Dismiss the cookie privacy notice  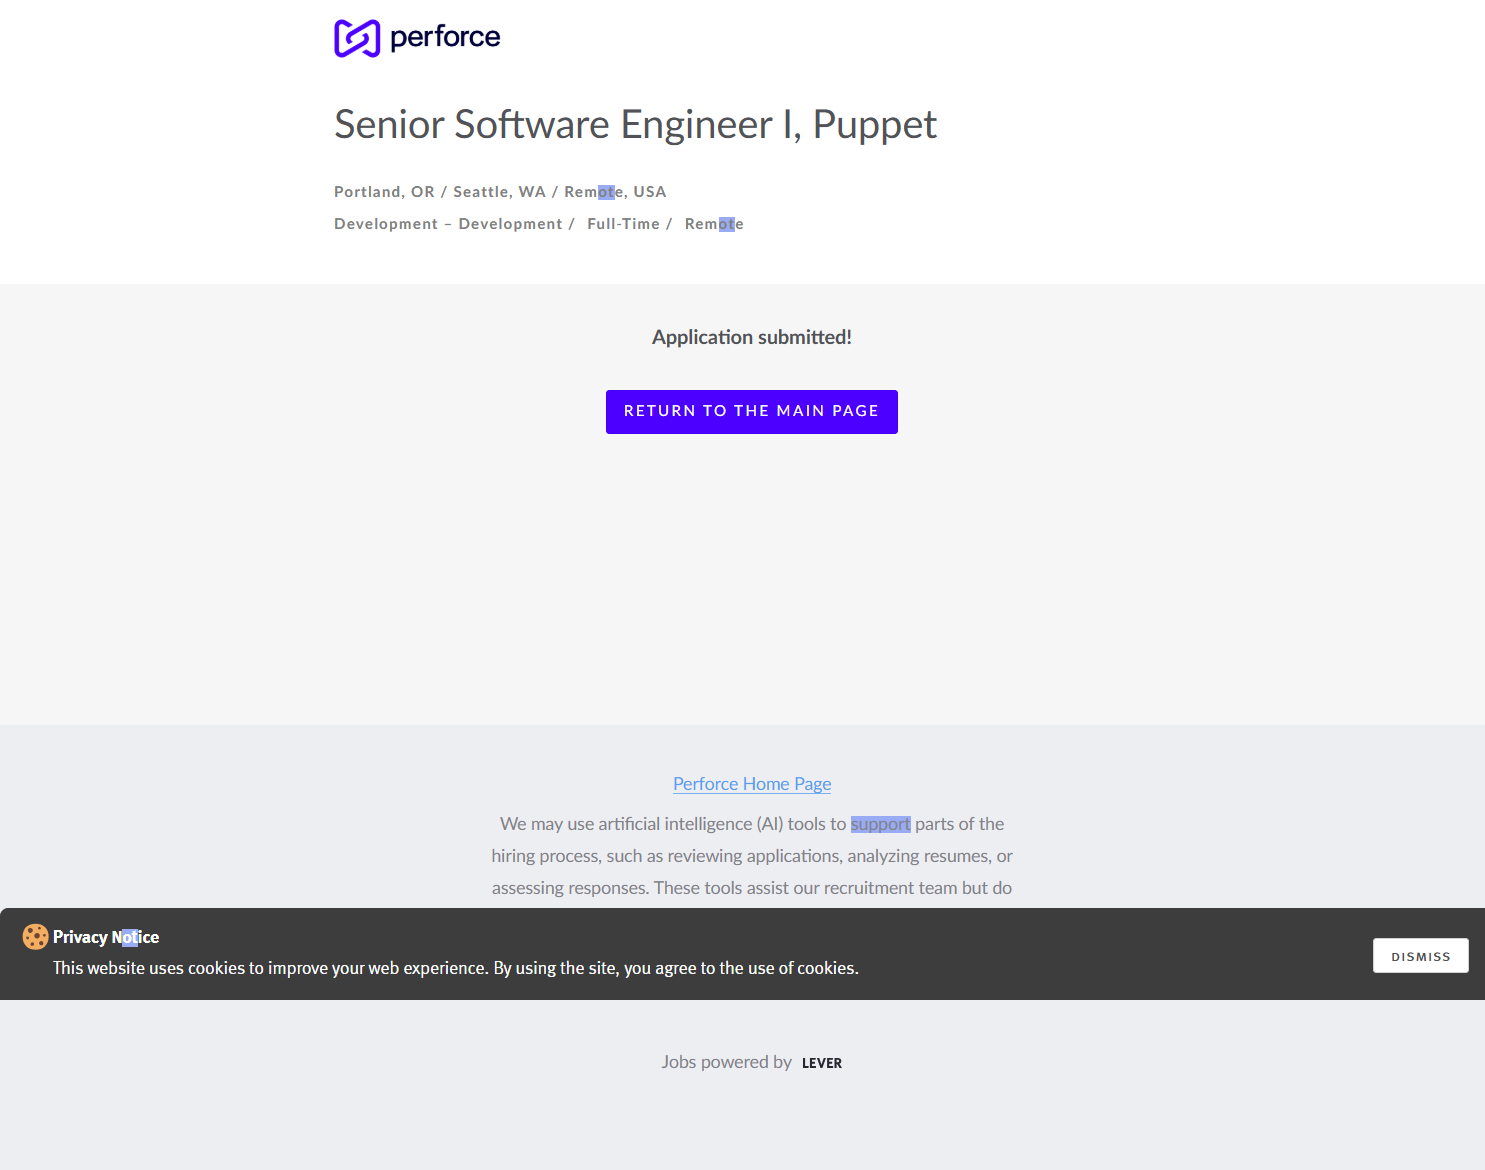(1420, 956)
